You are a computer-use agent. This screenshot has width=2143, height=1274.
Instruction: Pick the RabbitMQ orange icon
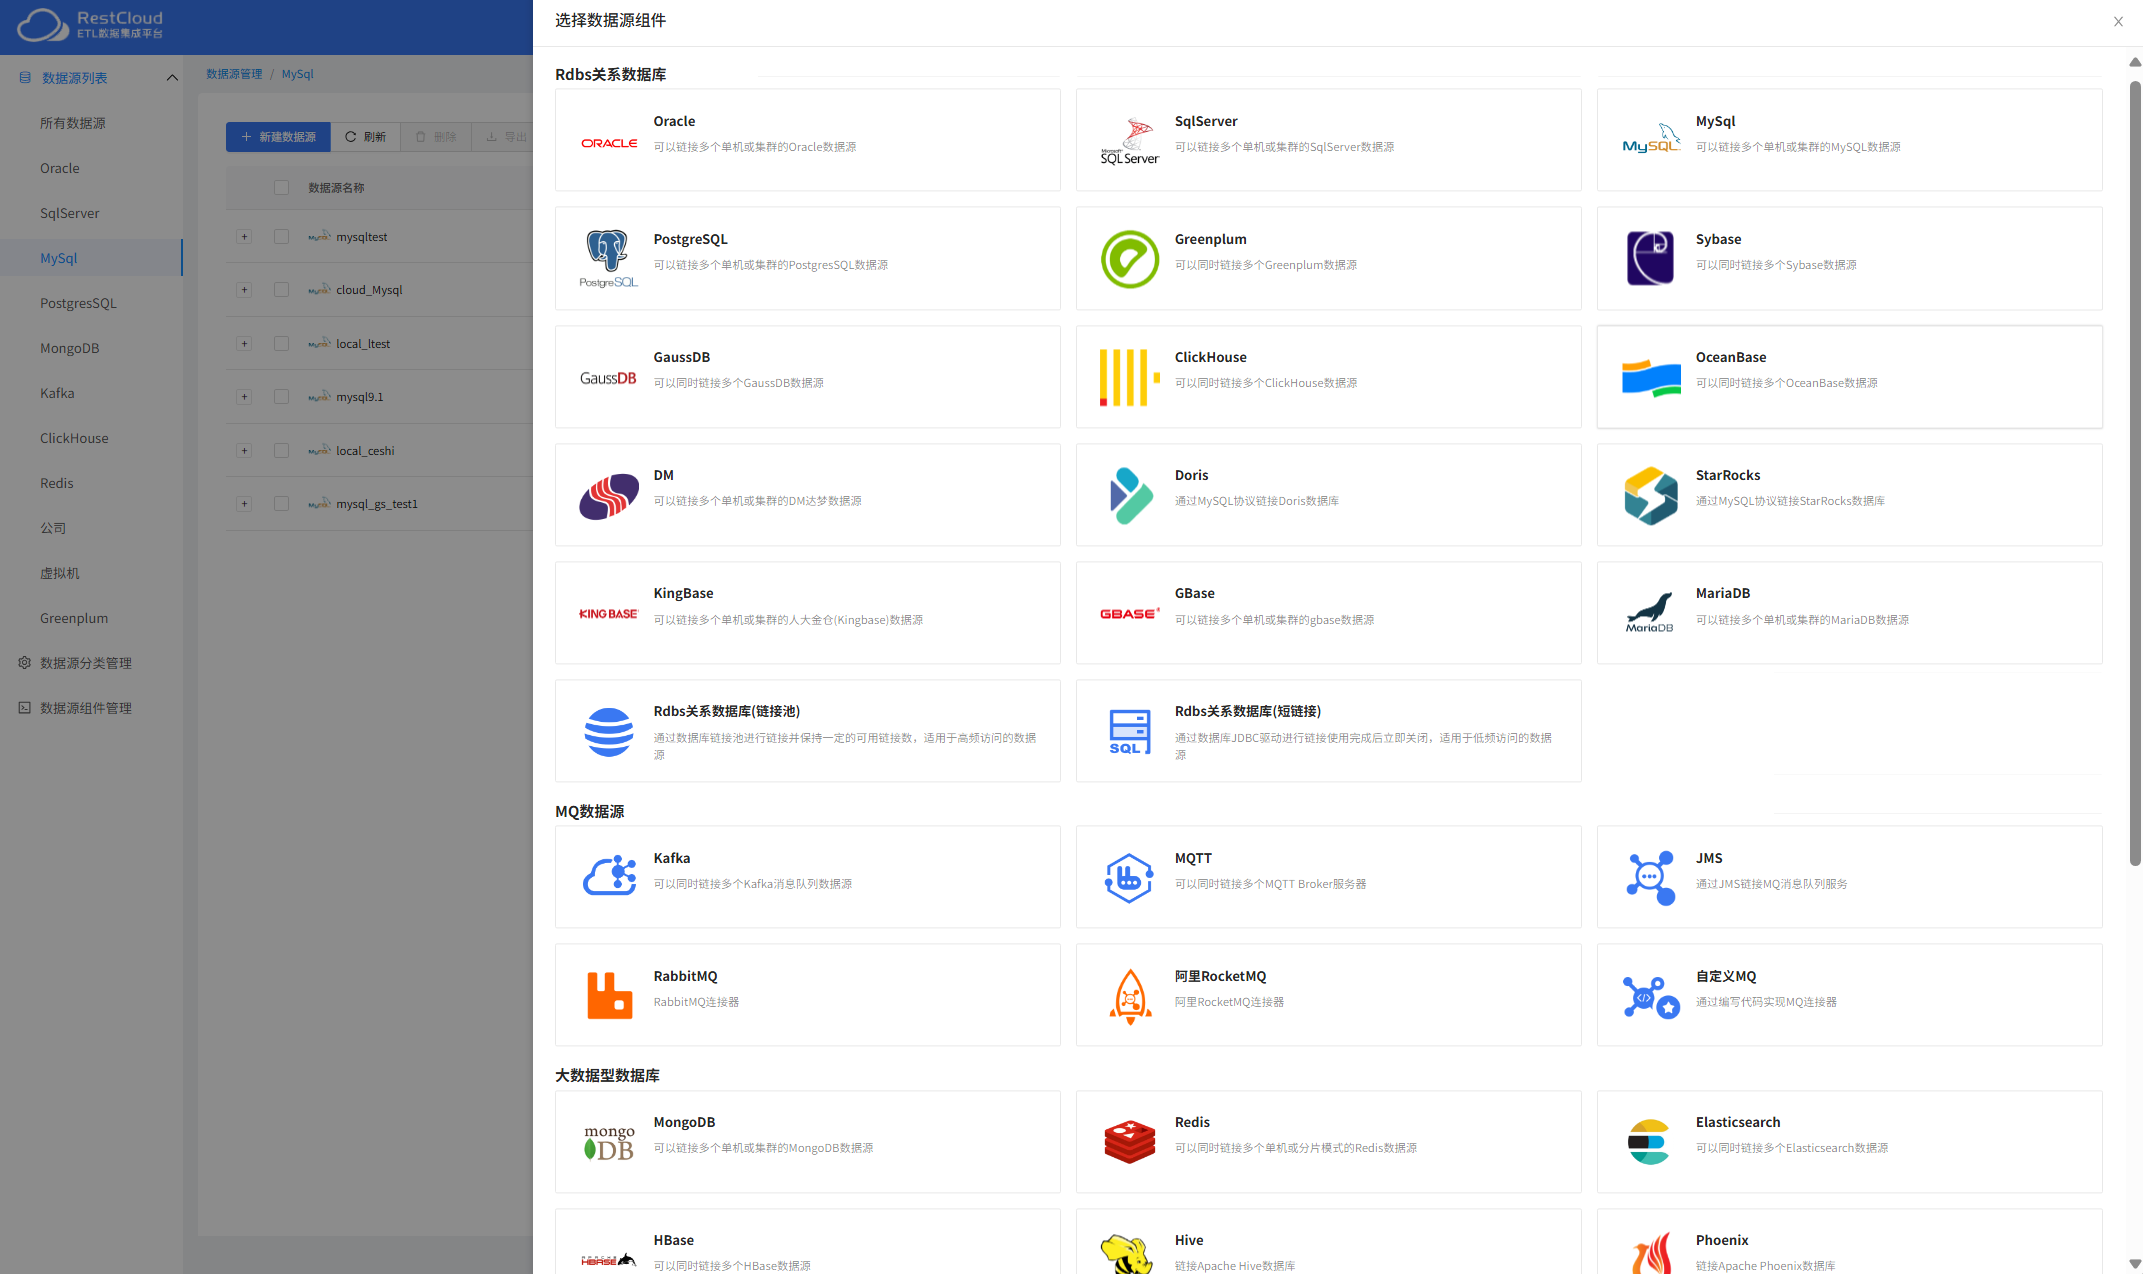pyautogui.click(x=609, y=995)
